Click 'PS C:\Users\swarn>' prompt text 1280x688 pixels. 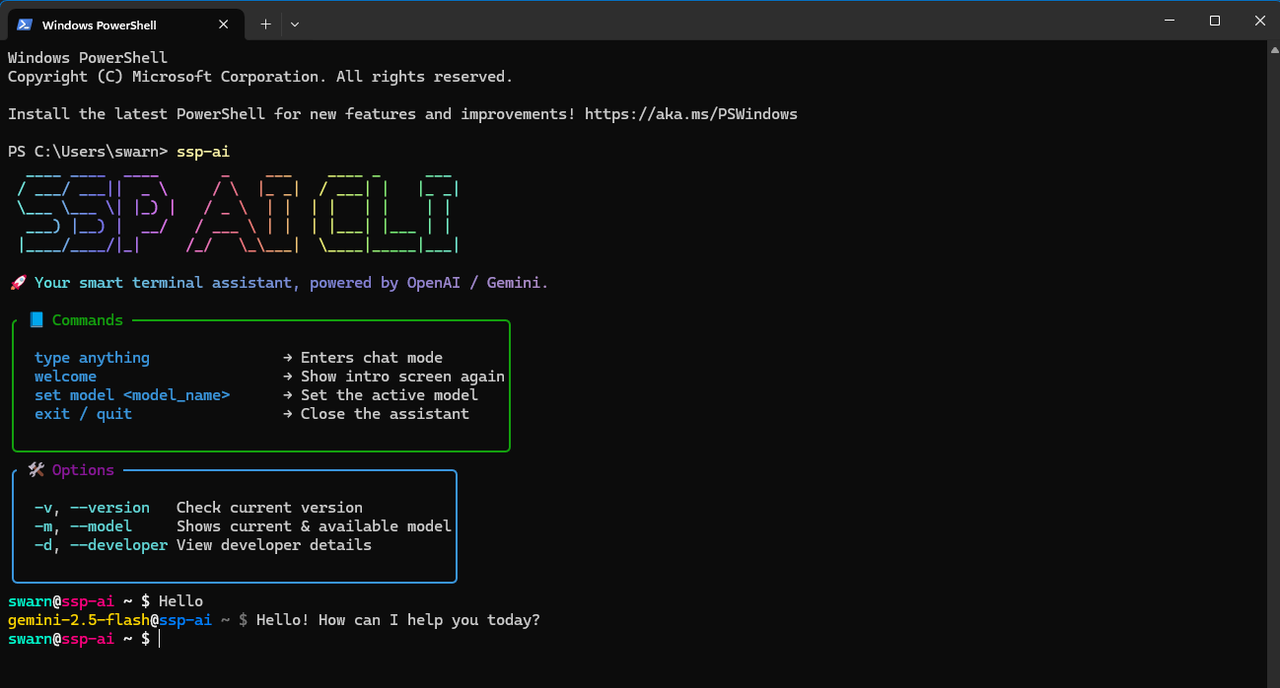[x=88, y=152]
